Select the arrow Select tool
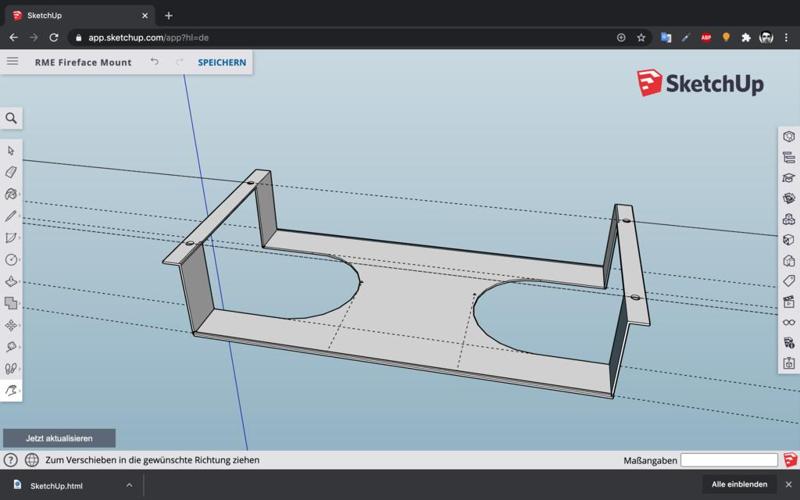800x500 pixels. click(x=11, y=151)
